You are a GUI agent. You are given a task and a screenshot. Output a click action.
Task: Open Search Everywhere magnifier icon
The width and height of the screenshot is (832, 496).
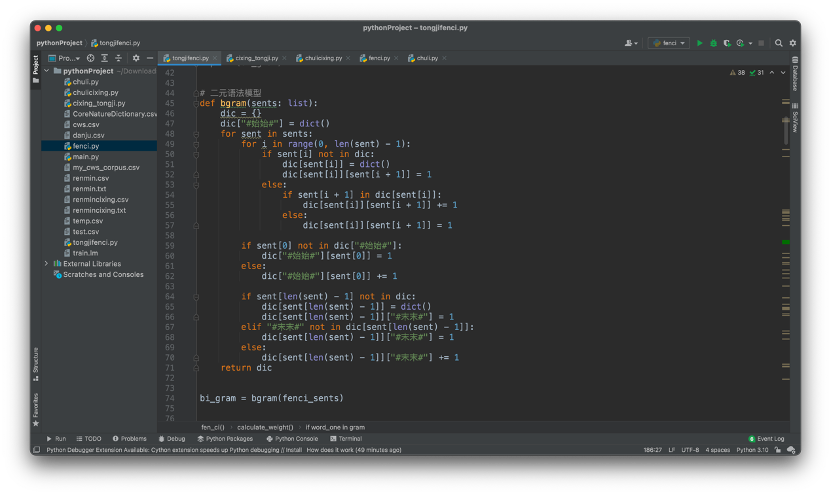pos(778,43)
